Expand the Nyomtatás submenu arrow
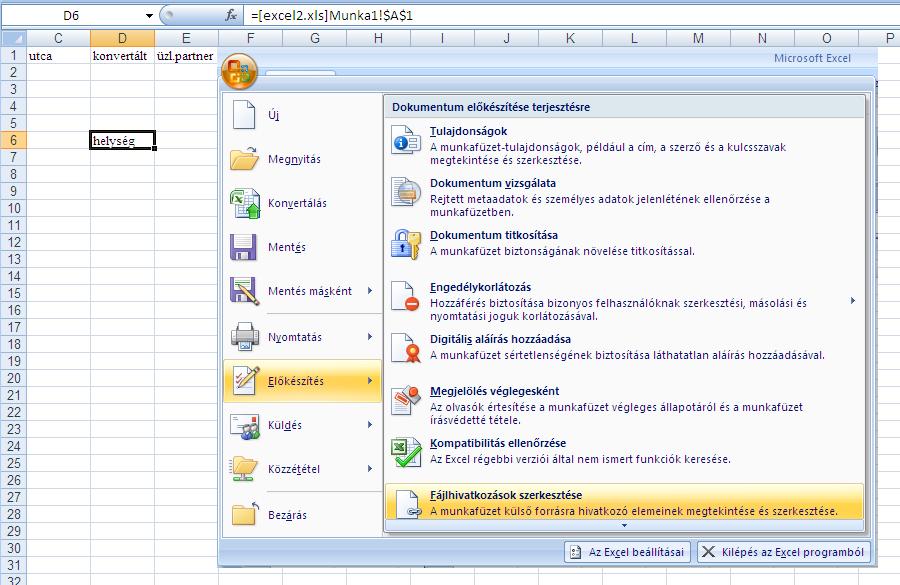 370,336
